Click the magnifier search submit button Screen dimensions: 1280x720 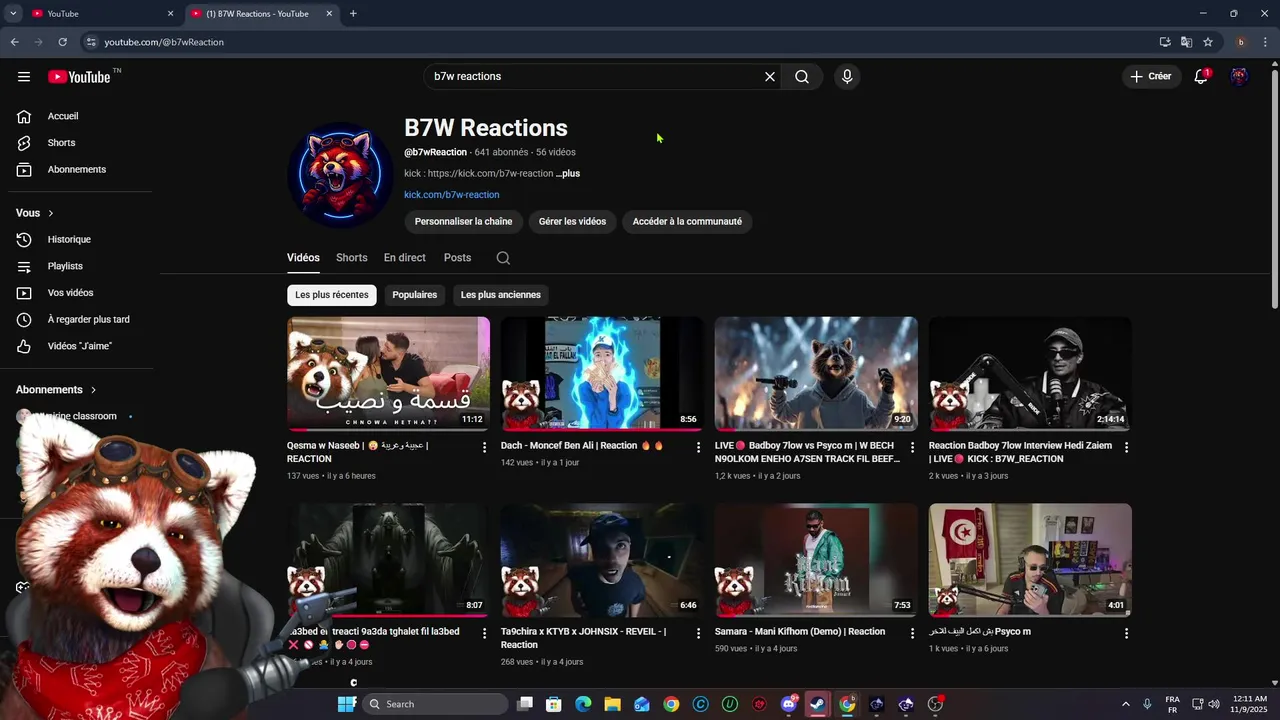[x=802, y=77]
